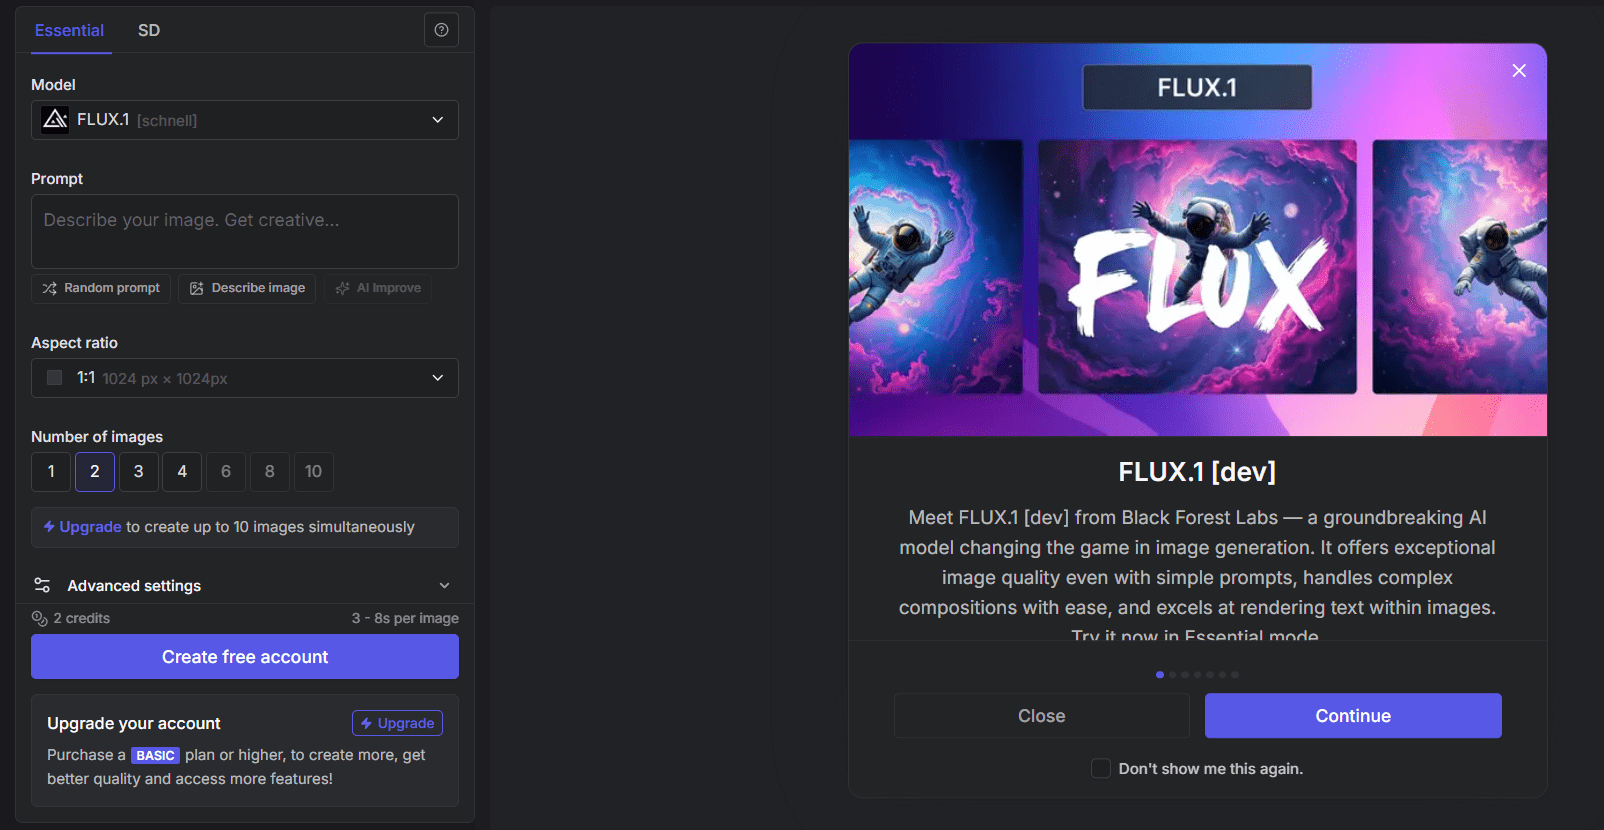The height and width of the screenshot is (830, 1604).
Task: Switch to the SD tab
Action: (149, 30)
